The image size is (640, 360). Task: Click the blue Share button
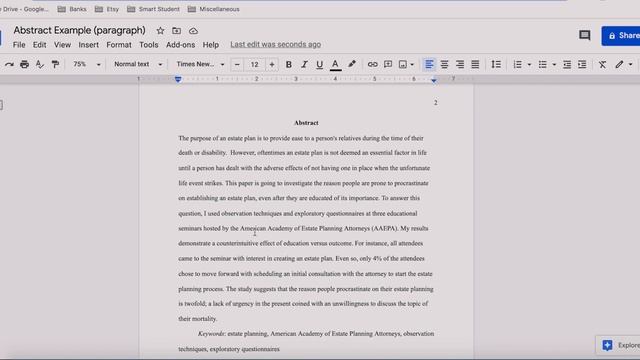pos(621,36)
